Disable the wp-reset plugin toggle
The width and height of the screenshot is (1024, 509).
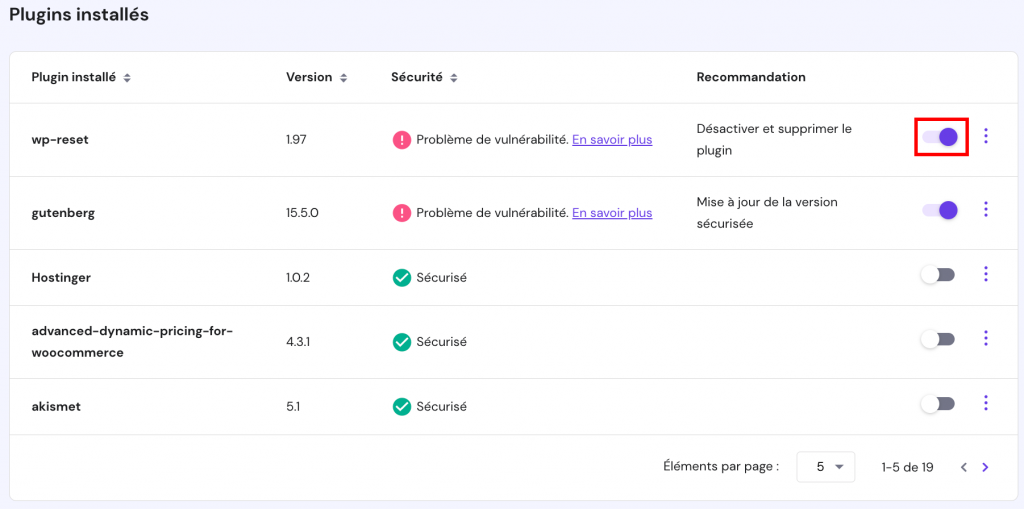tap(940, 137)
